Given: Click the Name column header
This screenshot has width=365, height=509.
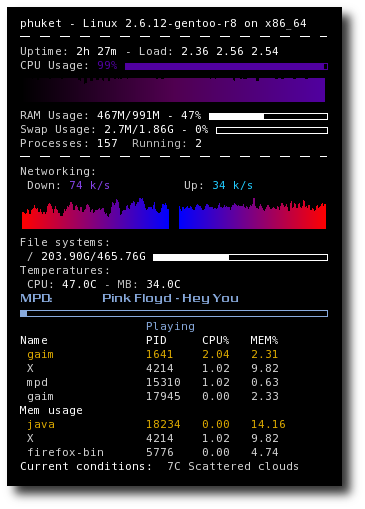Looking at the screenshot, I should (x=34, y=340).
